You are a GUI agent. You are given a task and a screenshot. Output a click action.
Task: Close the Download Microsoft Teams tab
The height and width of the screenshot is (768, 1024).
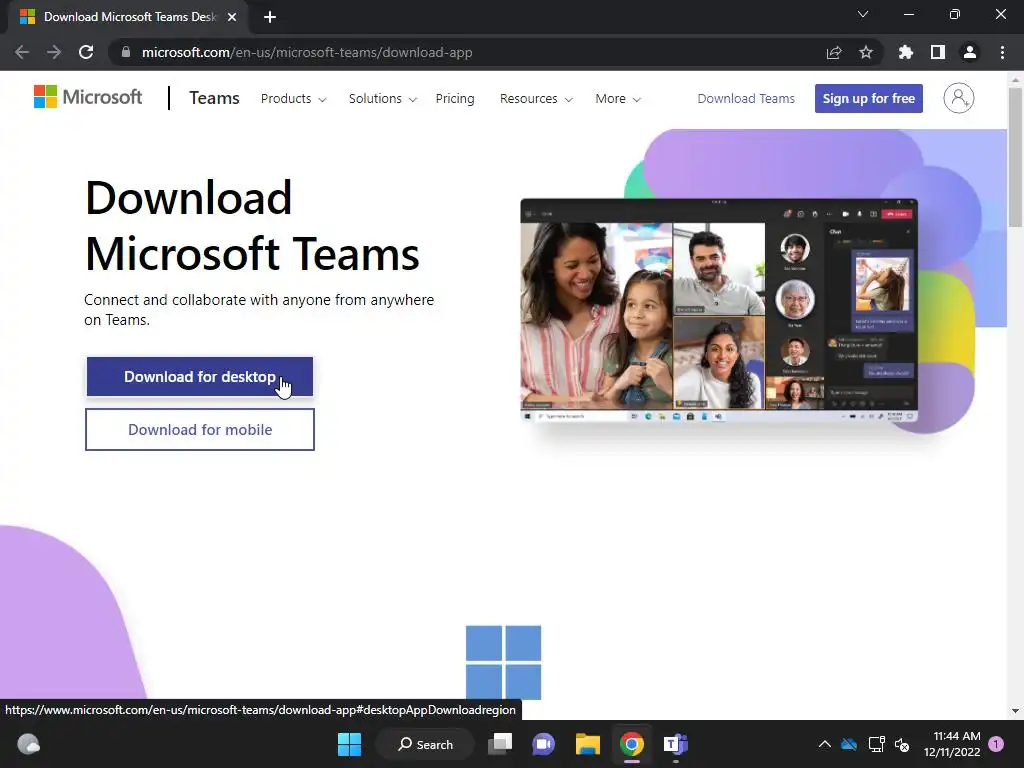[232, 17]
